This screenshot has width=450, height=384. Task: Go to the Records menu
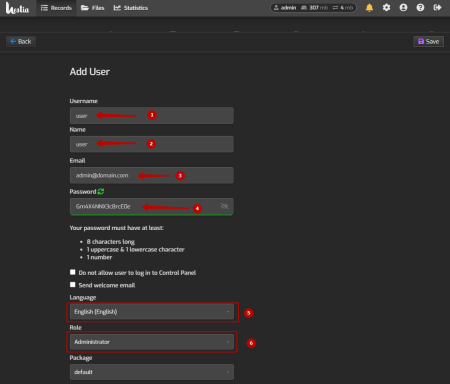56,8
